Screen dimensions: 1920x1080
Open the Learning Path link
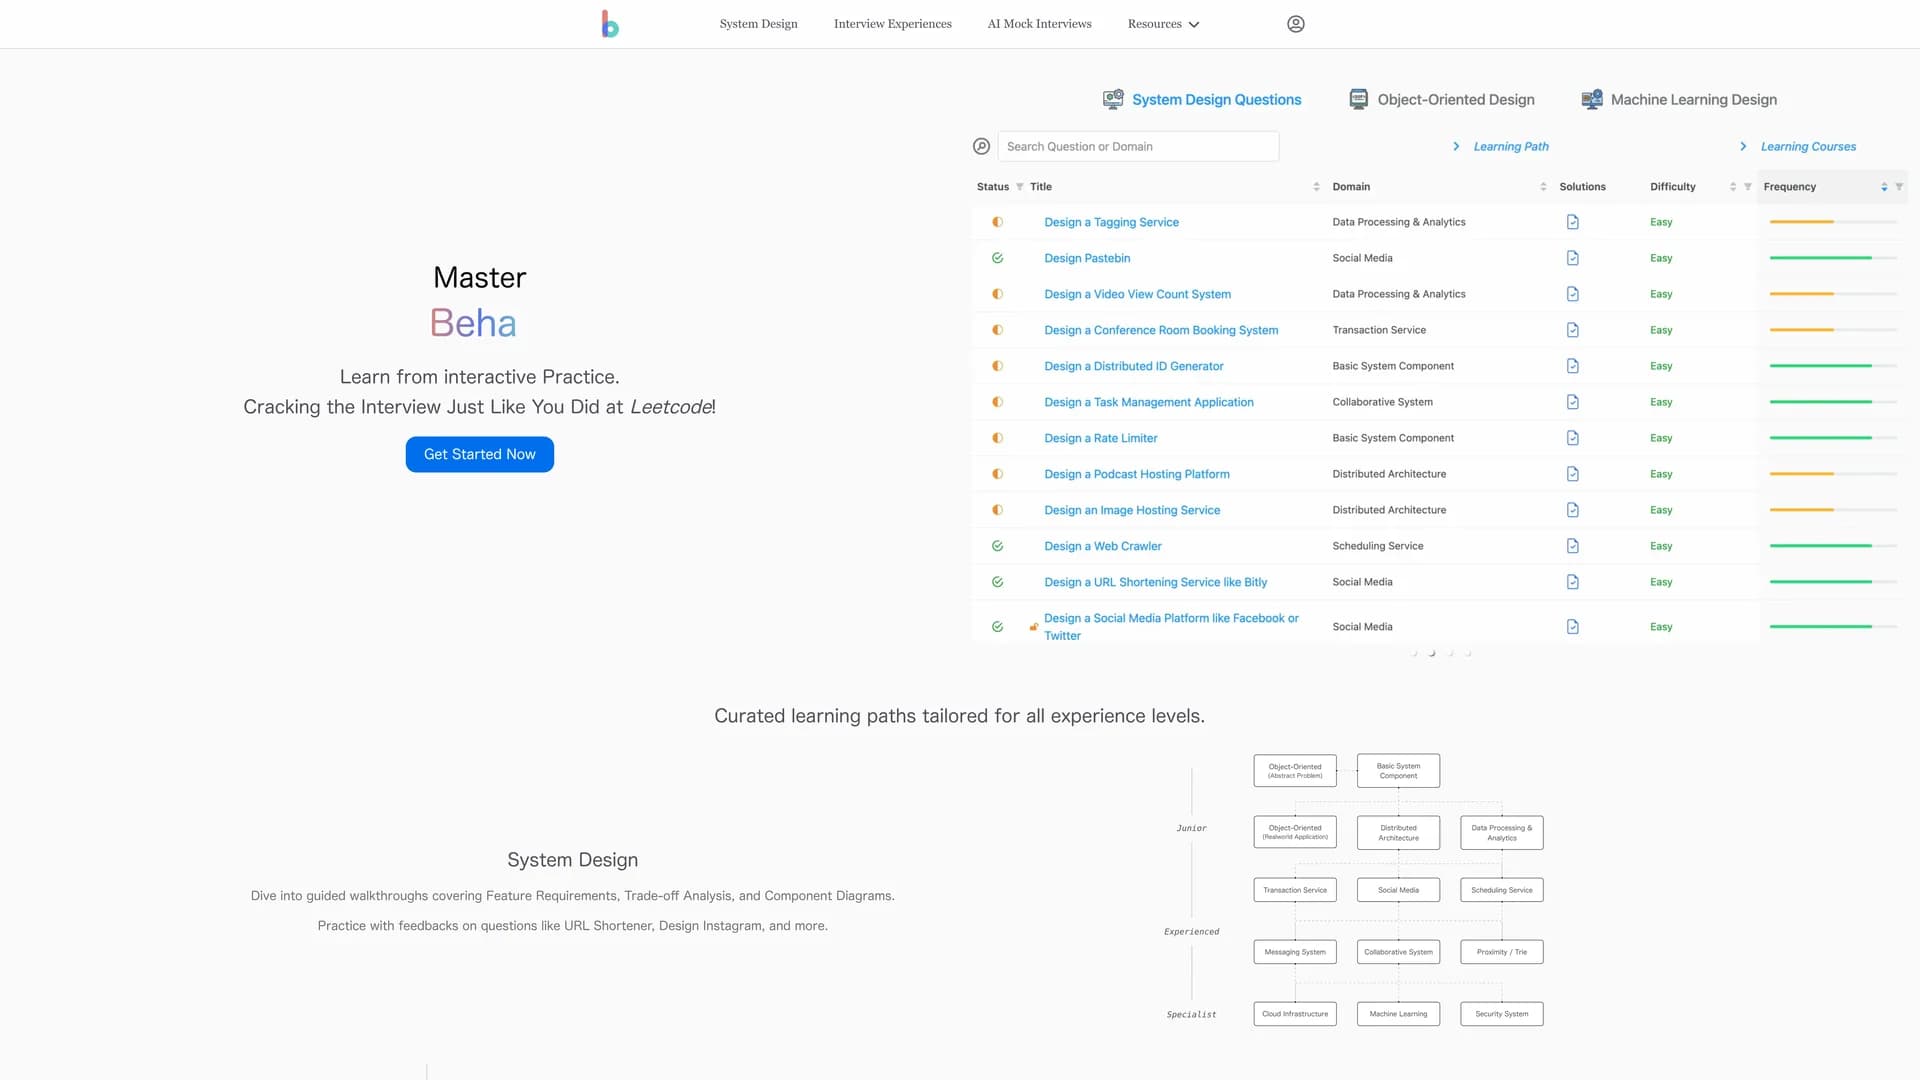point(1510,146)
